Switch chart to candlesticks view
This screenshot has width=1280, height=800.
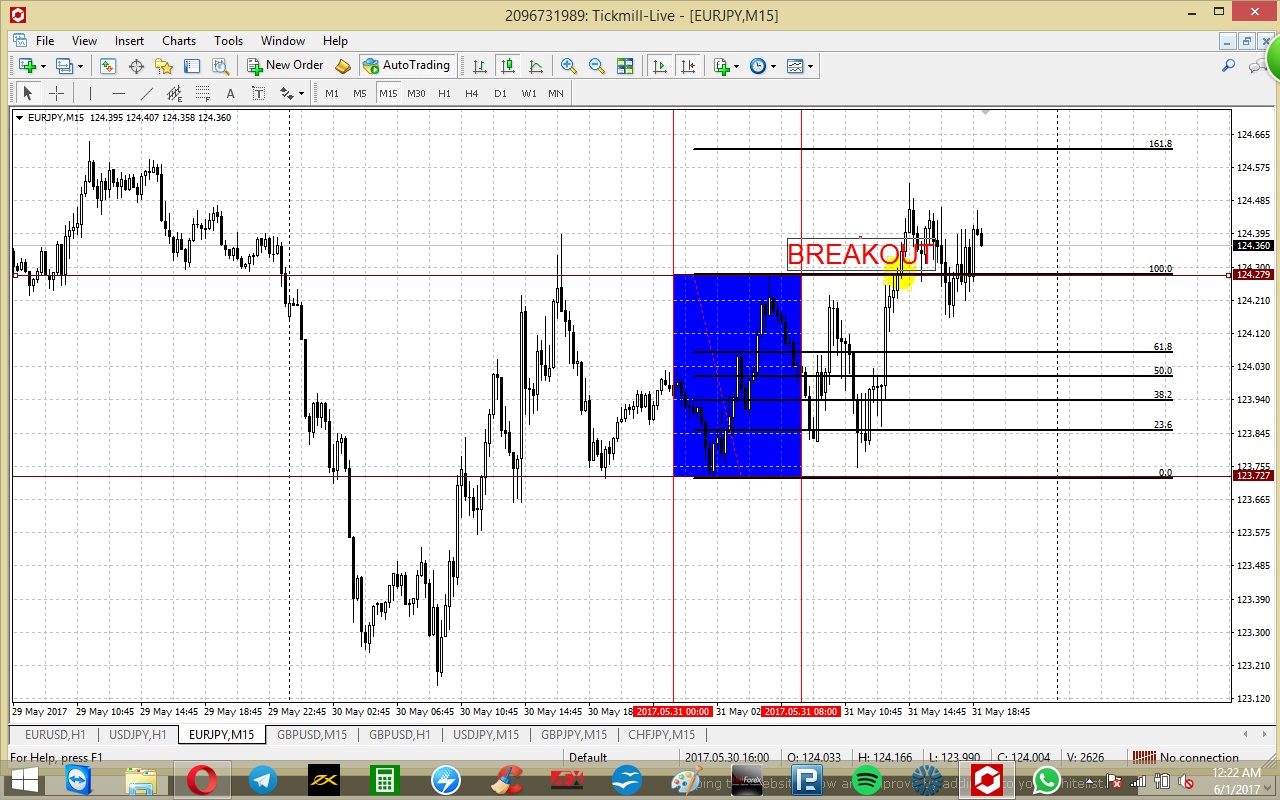point(508,66)
